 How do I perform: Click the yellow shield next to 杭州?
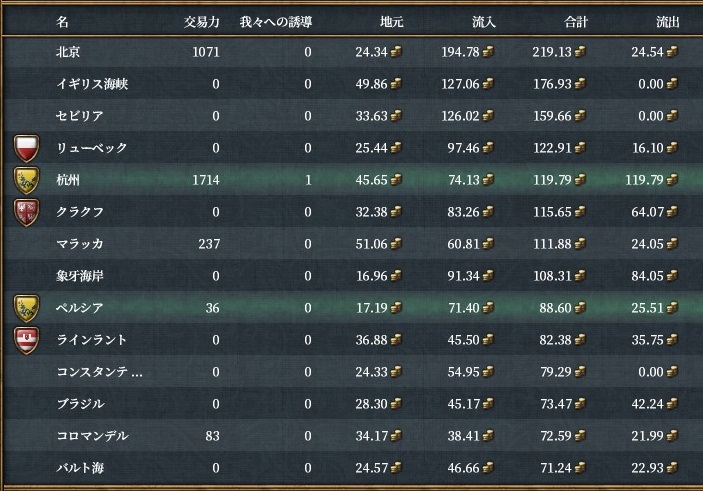[26, 180]
